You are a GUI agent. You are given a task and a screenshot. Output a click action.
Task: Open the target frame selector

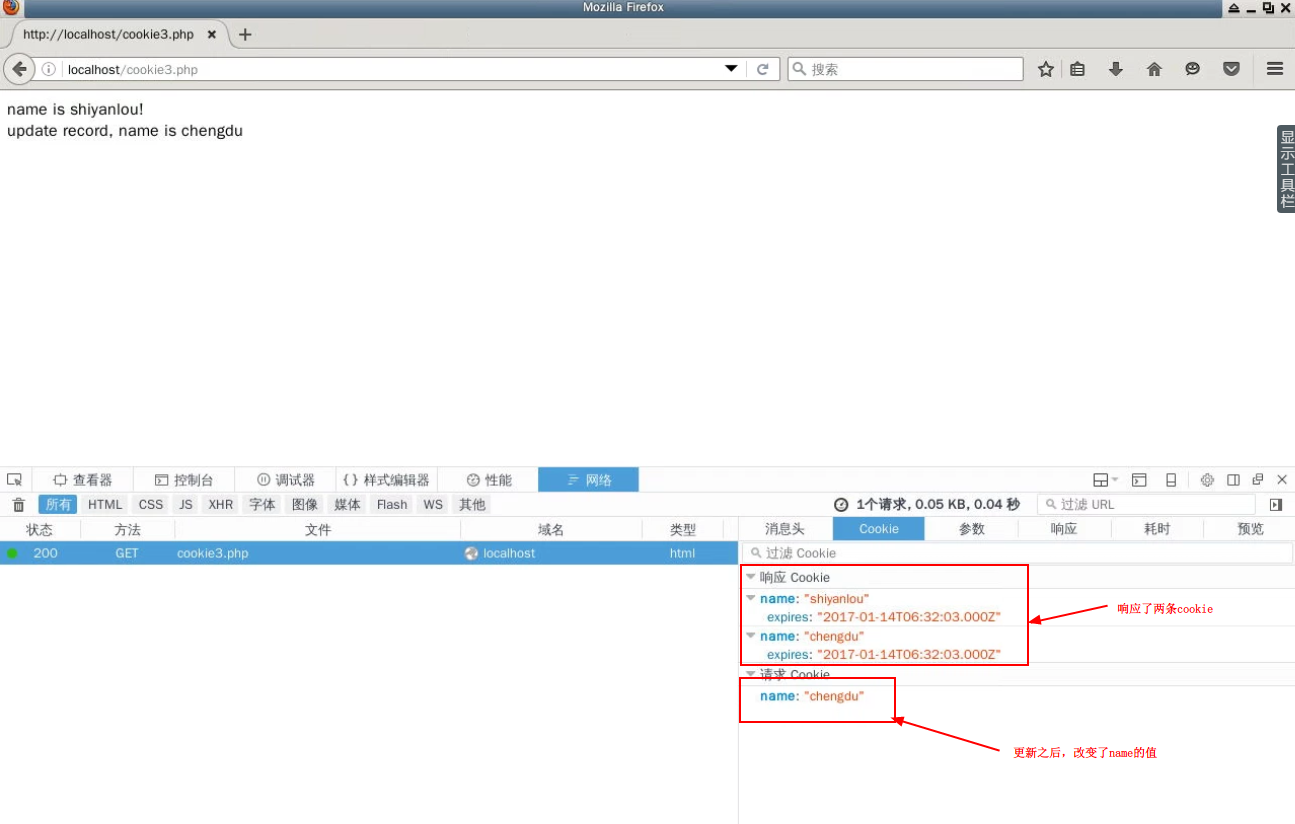point(1105,480)
